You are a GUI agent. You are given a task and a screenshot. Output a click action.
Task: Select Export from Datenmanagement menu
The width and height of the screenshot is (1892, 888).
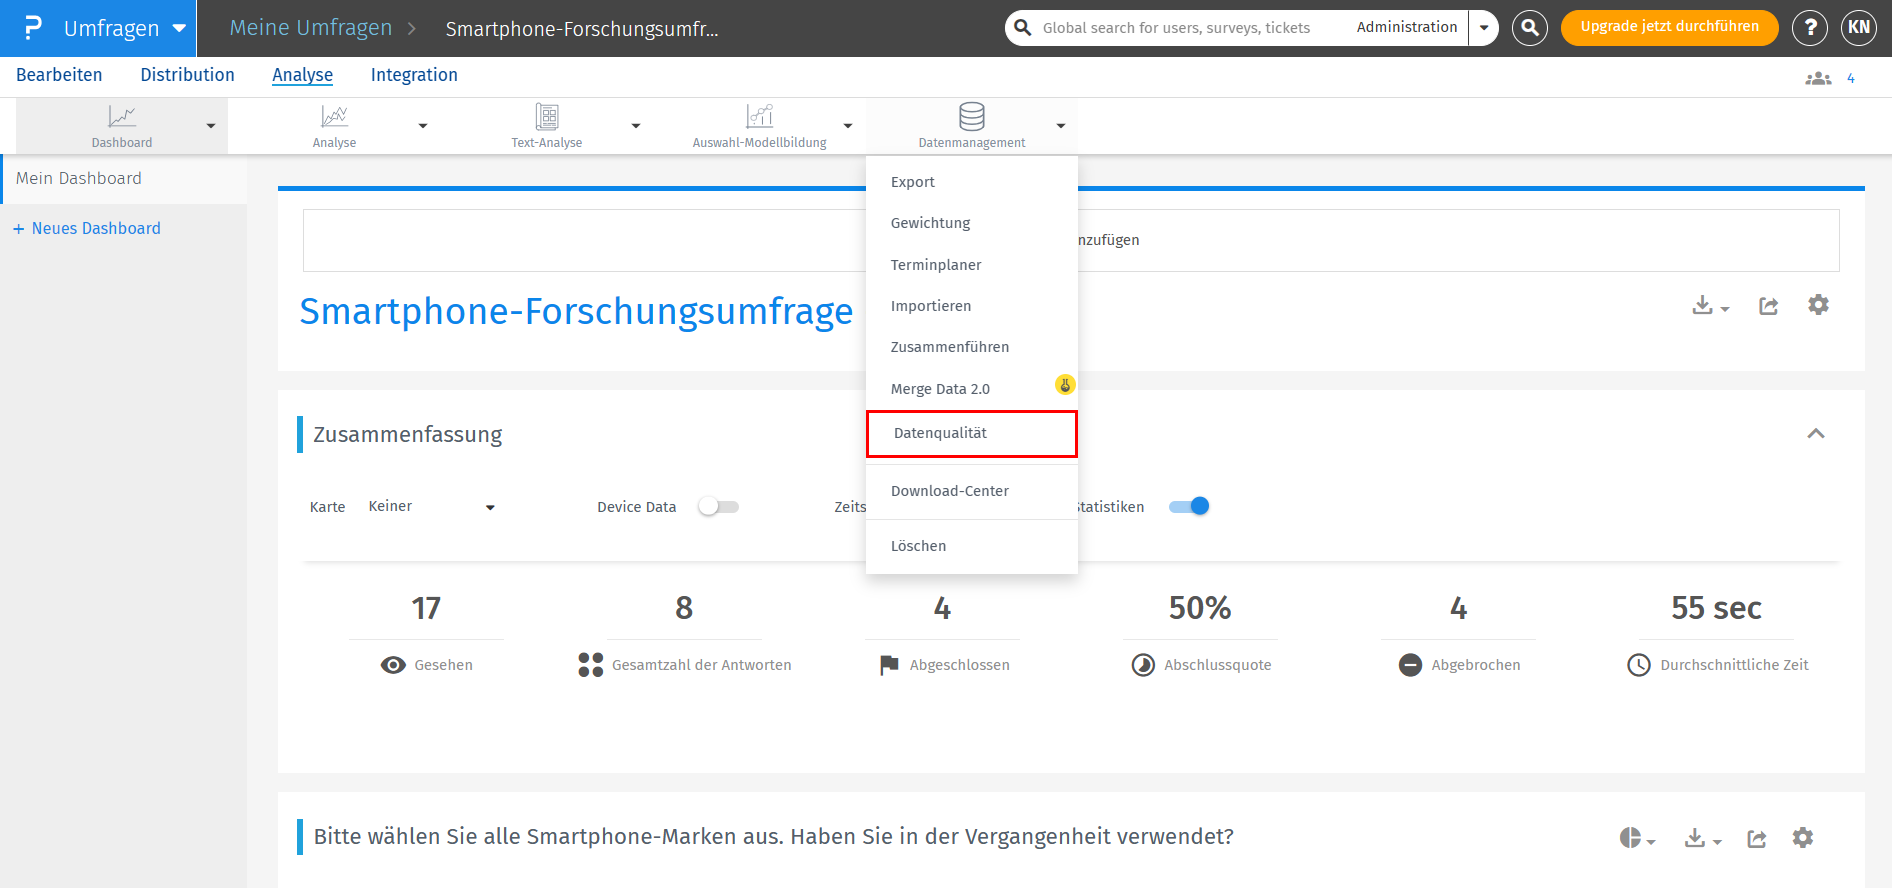972,182
